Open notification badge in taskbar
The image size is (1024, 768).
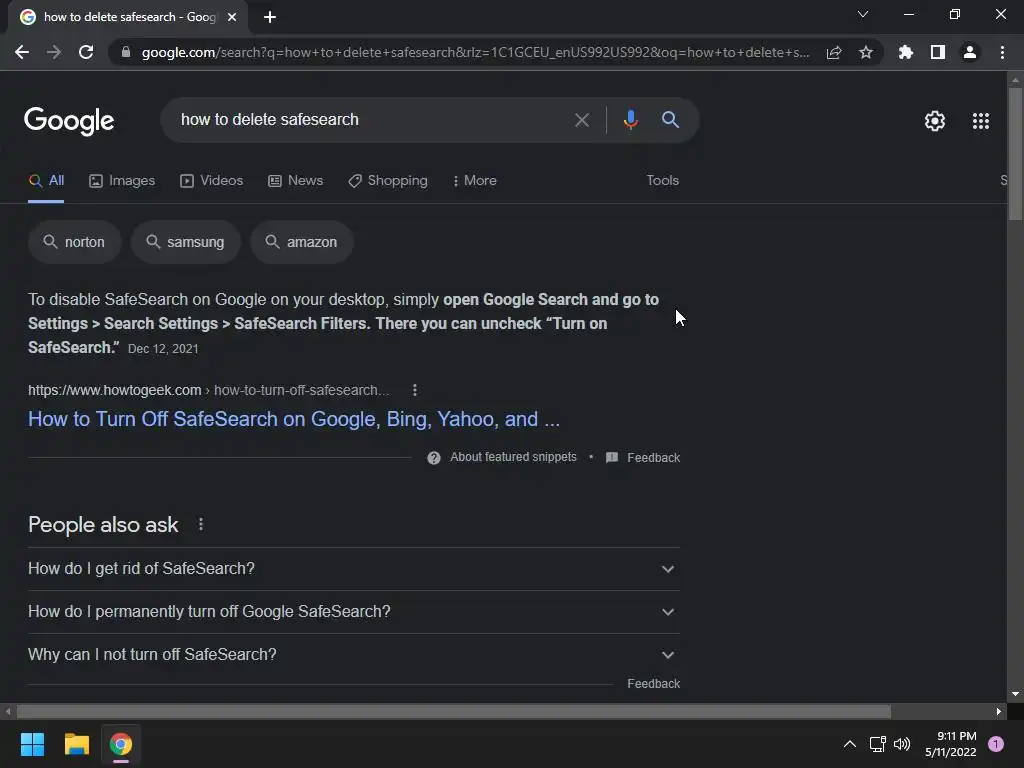tap(996, 744)
